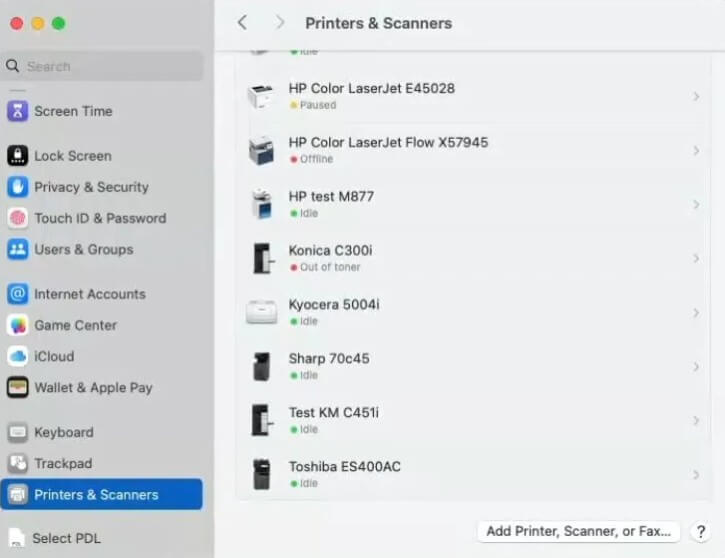Viewport: 725px width, 558px height.
Task: Select the Sharp 70c45 printer icon
Action: [x=261, y=366]
